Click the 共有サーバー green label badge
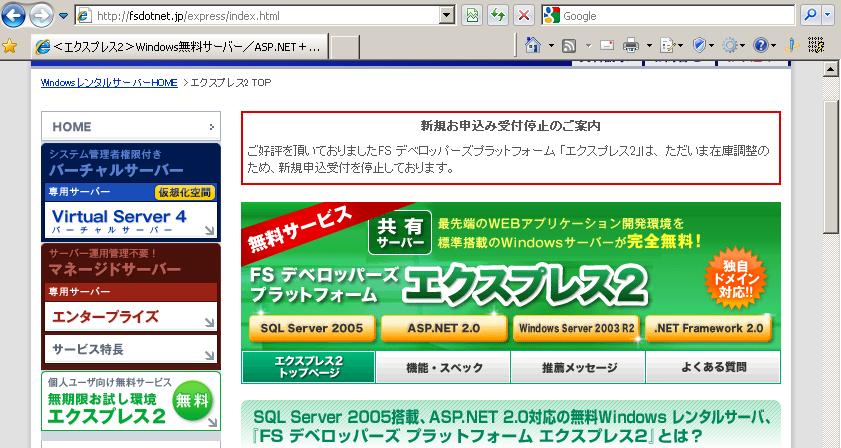Screen dimensions: 841x448 point(400,233)
